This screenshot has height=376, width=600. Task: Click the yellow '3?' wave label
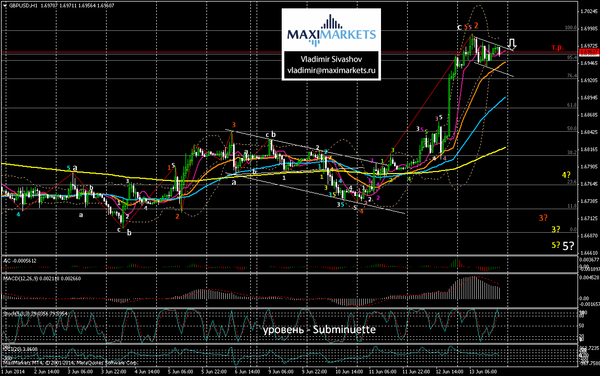pos(556,230)
